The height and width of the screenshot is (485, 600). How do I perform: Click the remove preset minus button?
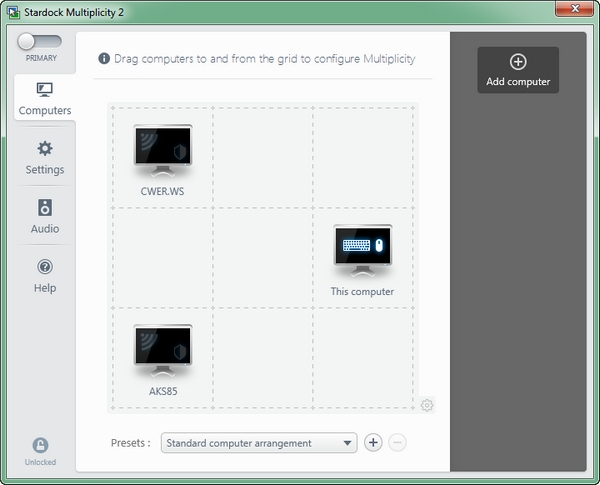point(397,443)
